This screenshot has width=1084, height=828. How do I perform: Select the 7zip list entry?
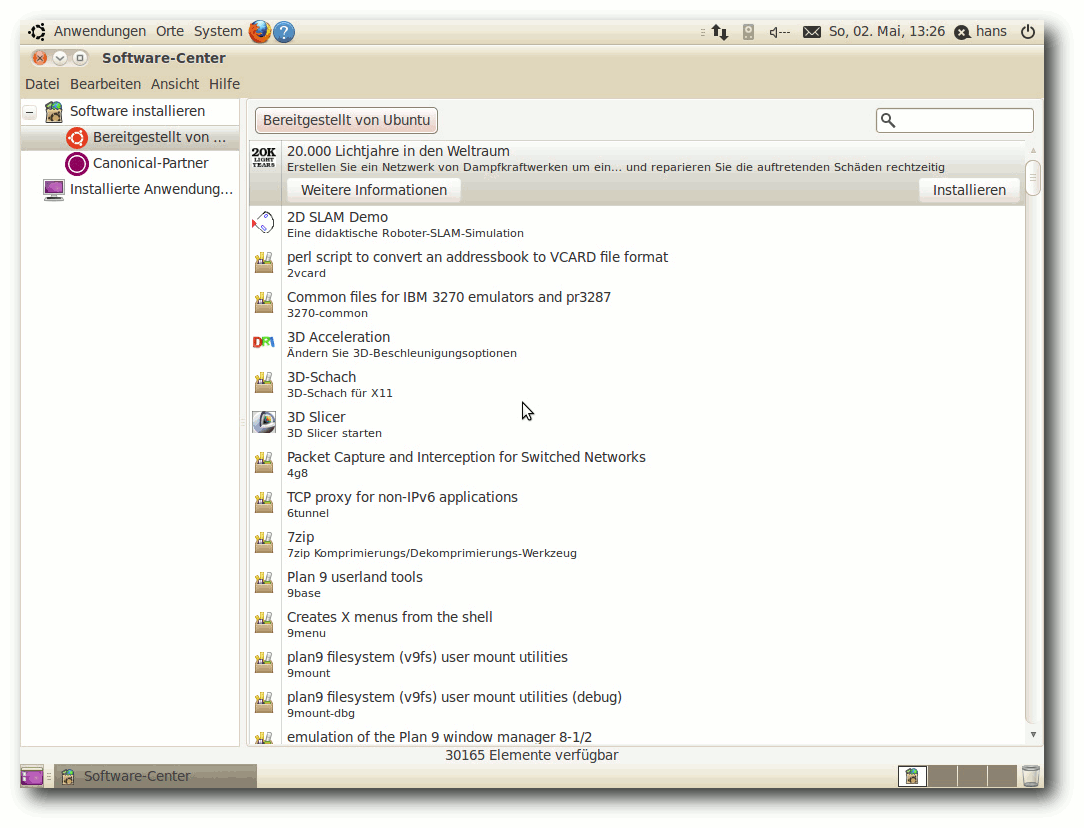point(637,544)
